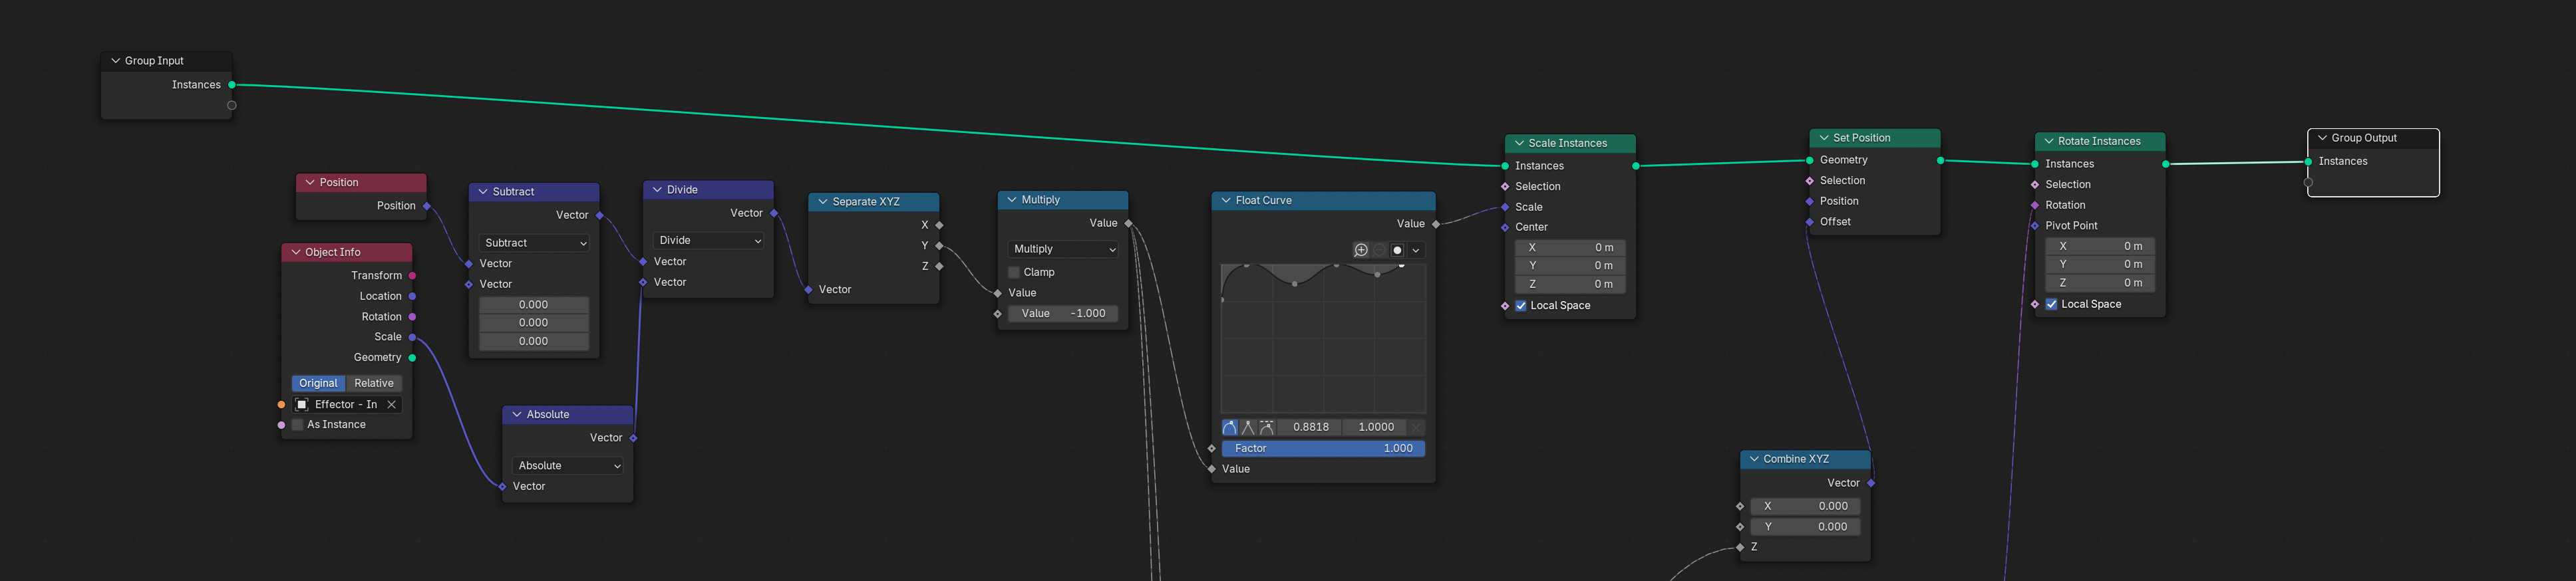Collapse the Separate XYZ node
Image resolution: width=2576 pixels, height=581 pixels.
(x=823, y=202)
